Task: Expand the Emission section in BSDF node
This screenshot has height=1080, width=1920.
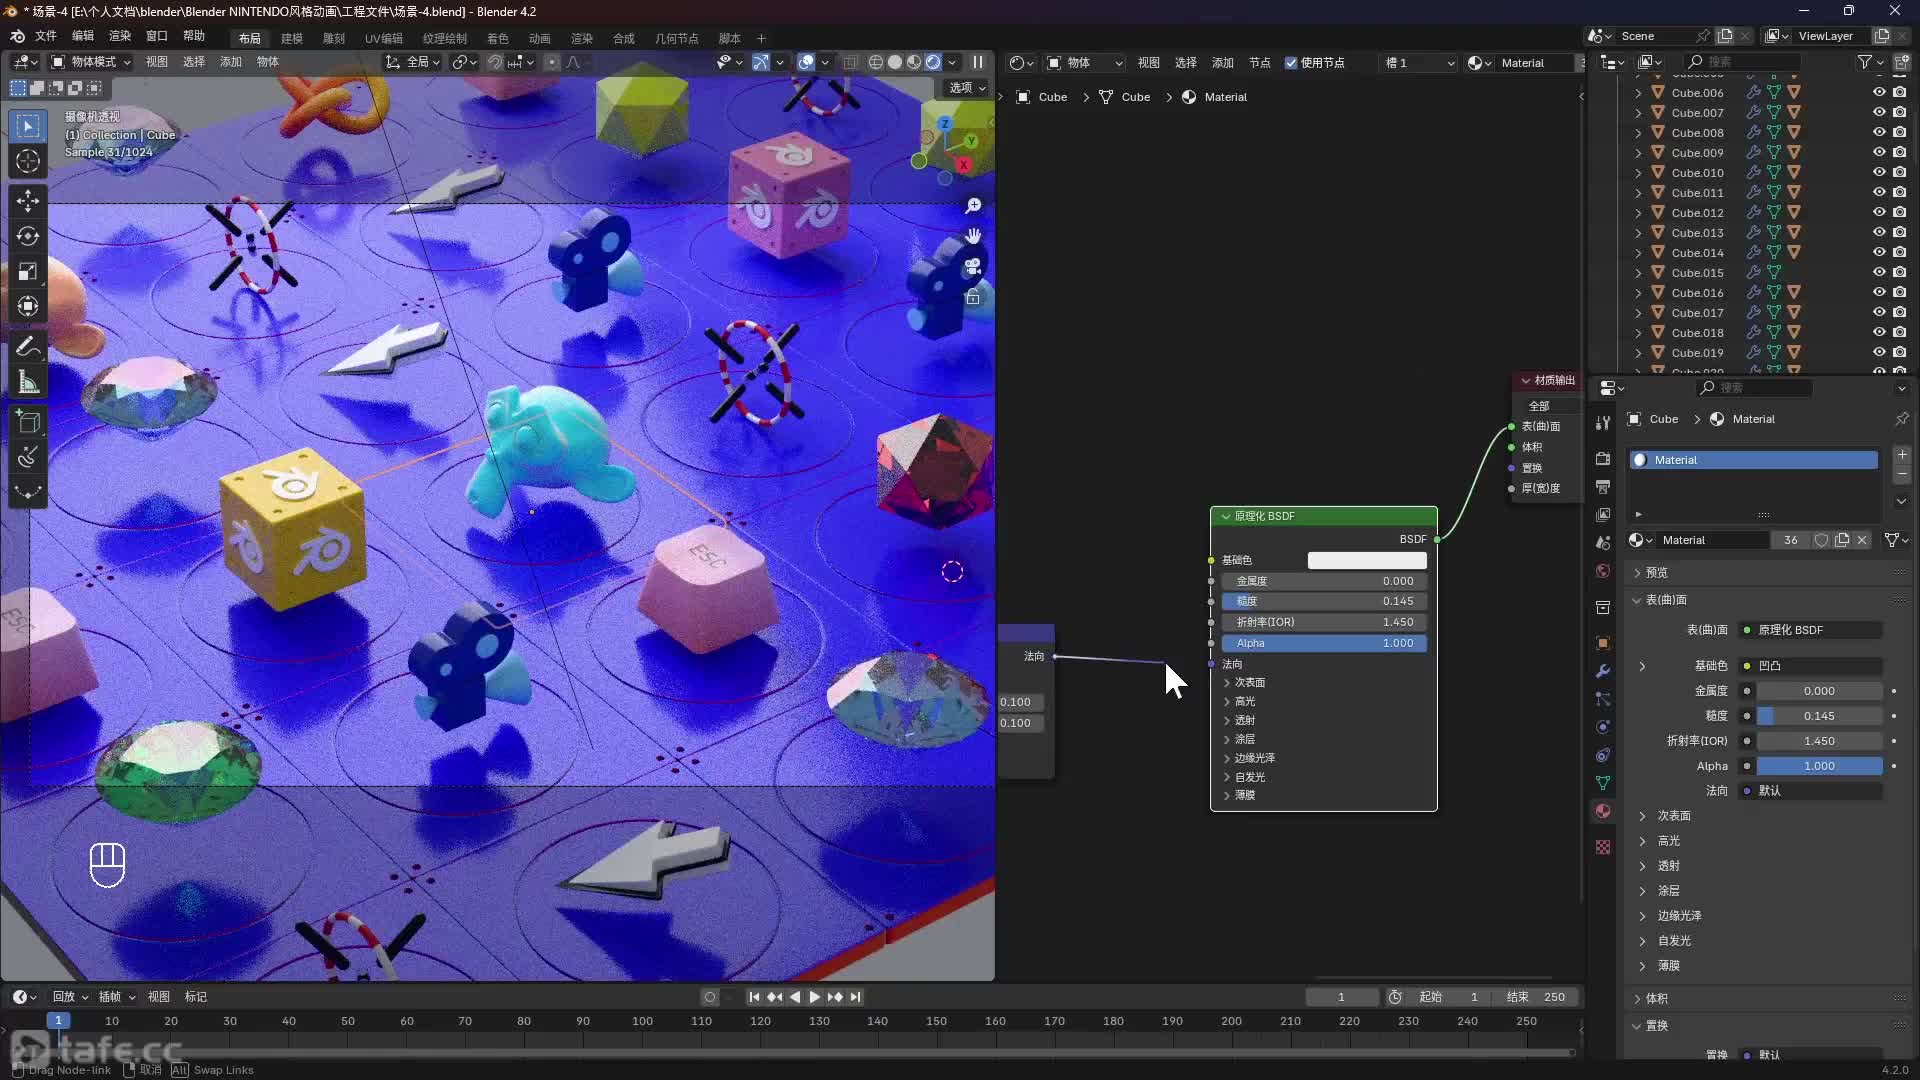Action: click(x=1227, y=777)
